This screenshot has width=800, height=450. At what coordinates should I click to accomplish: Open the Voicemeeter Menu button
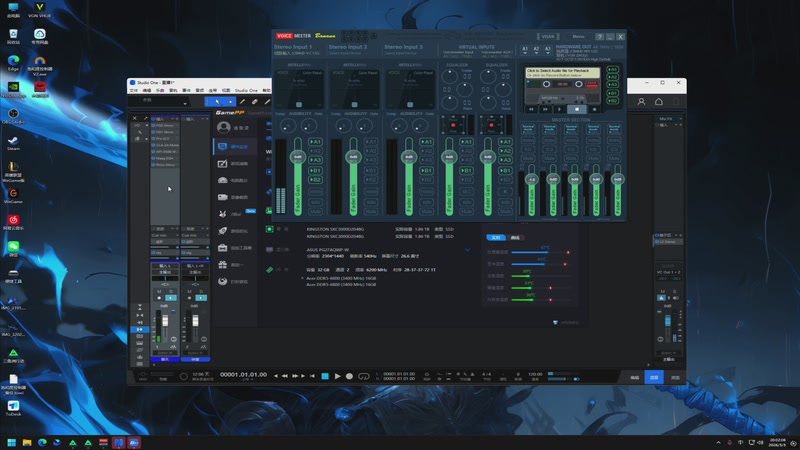(578, 37)
